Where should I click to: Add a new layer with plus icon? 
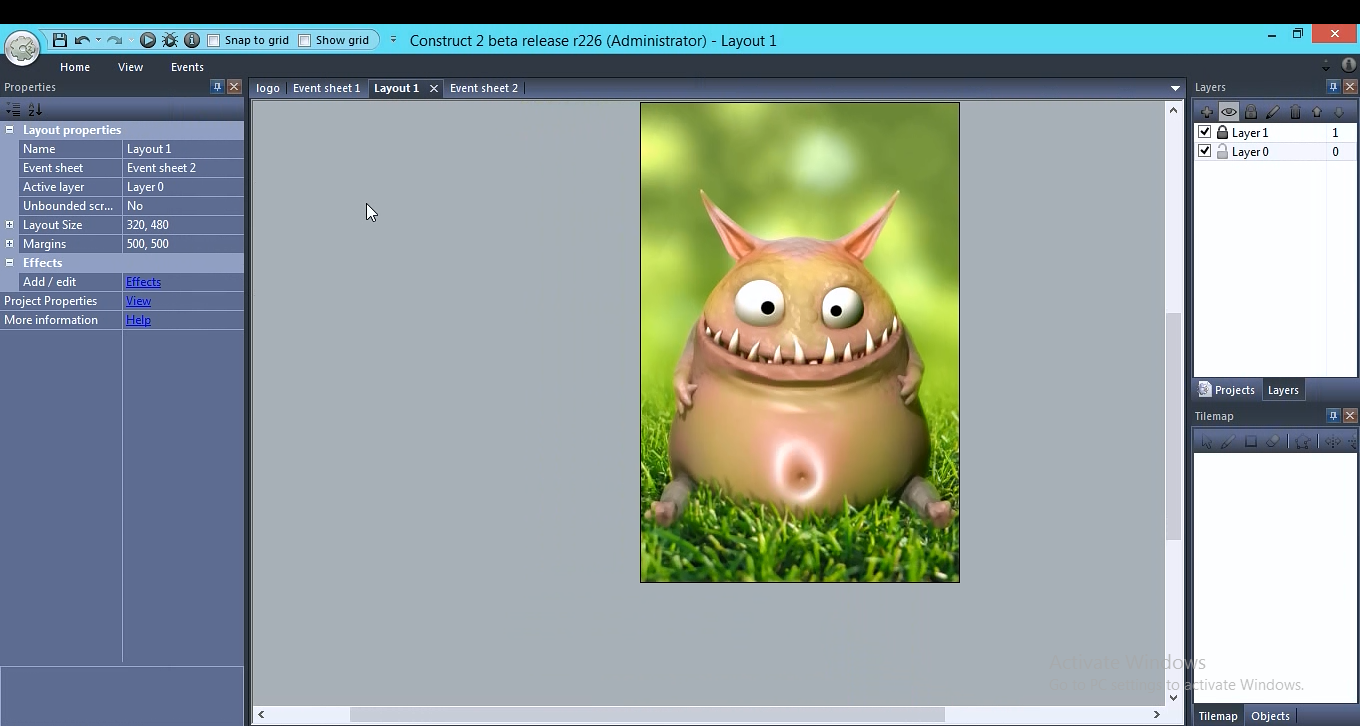(1207, 112)
